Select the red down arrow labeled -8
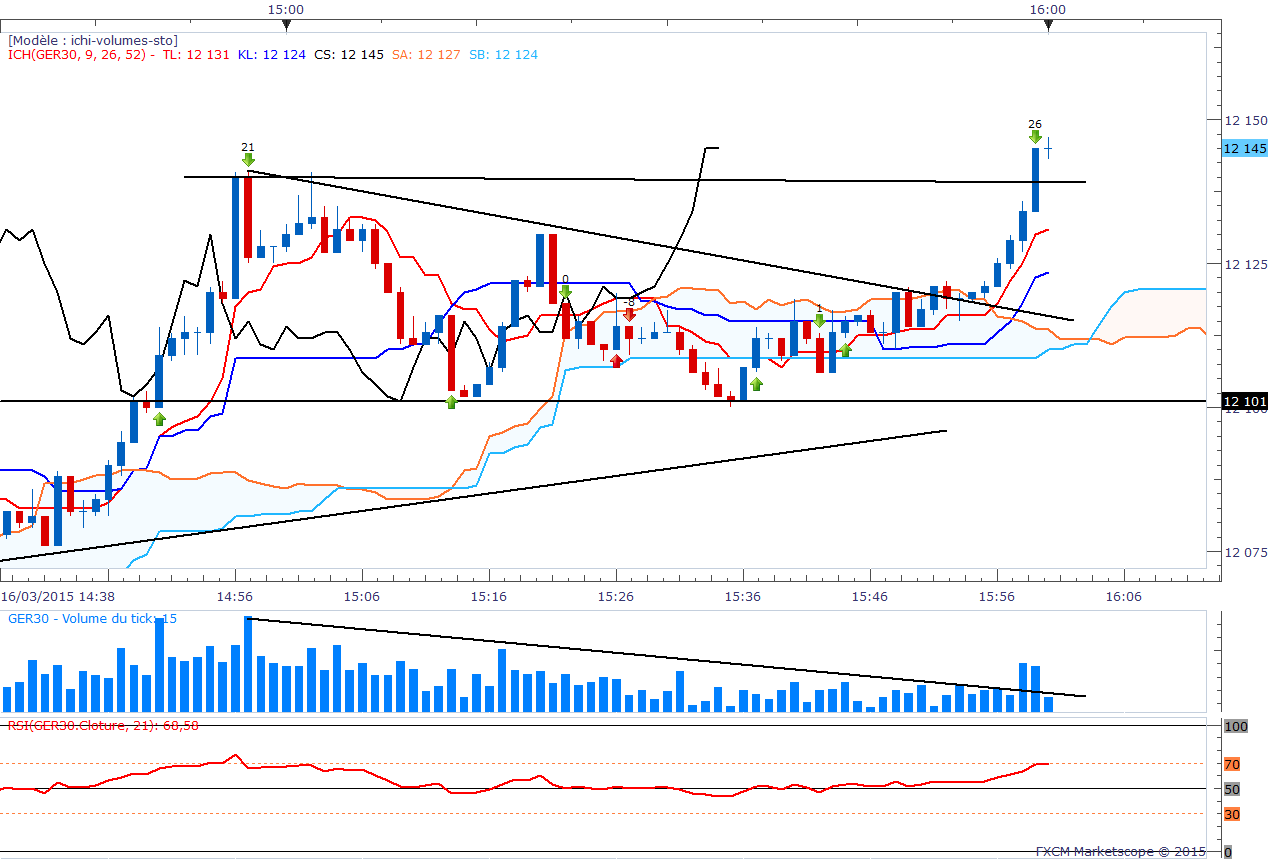 point(629,314)
